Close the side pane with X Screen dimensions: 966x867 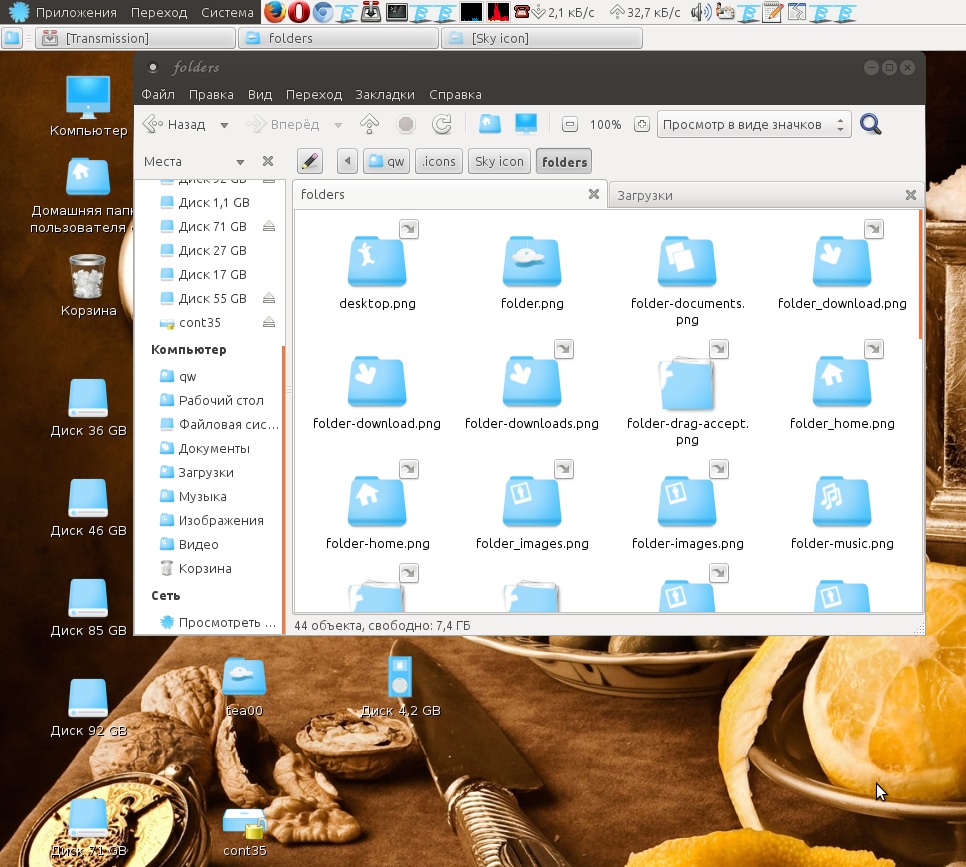[268, 161]
